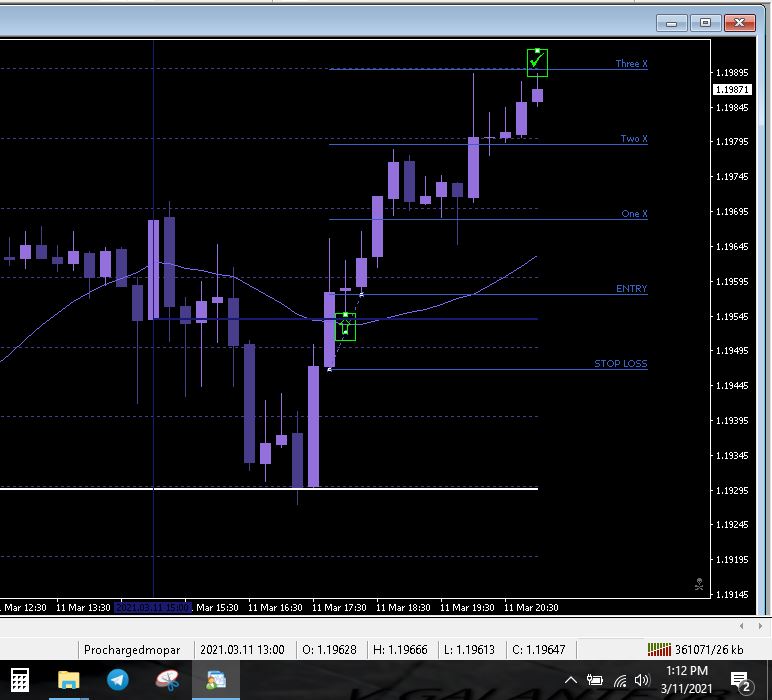Open File Explorer from the taskbar
The height and width of the screenshot is (700, 772).
click(x=68, y=680)
